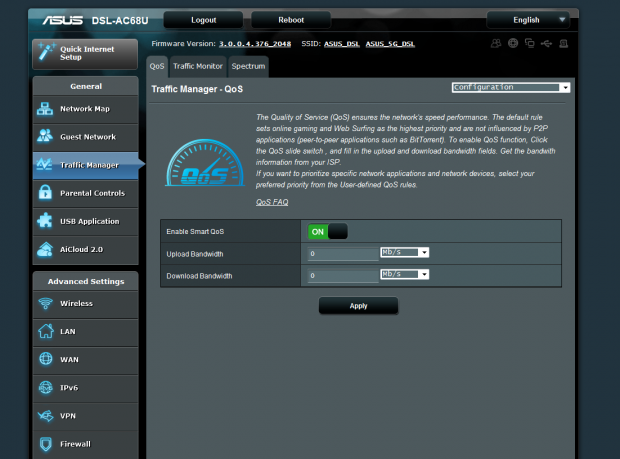Click the IPv6 globe icon
Screen dimensions: 620x459
45,387
